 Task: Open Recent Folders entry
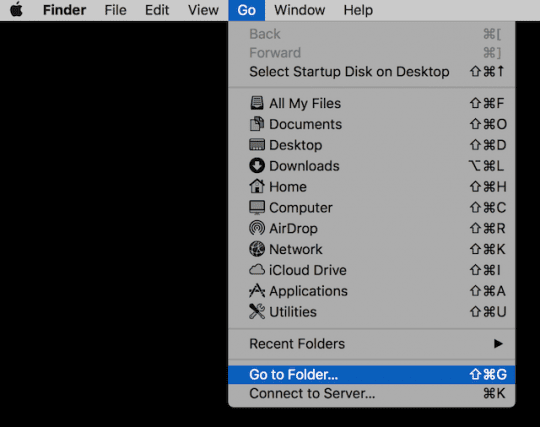[x=372, y=344]
